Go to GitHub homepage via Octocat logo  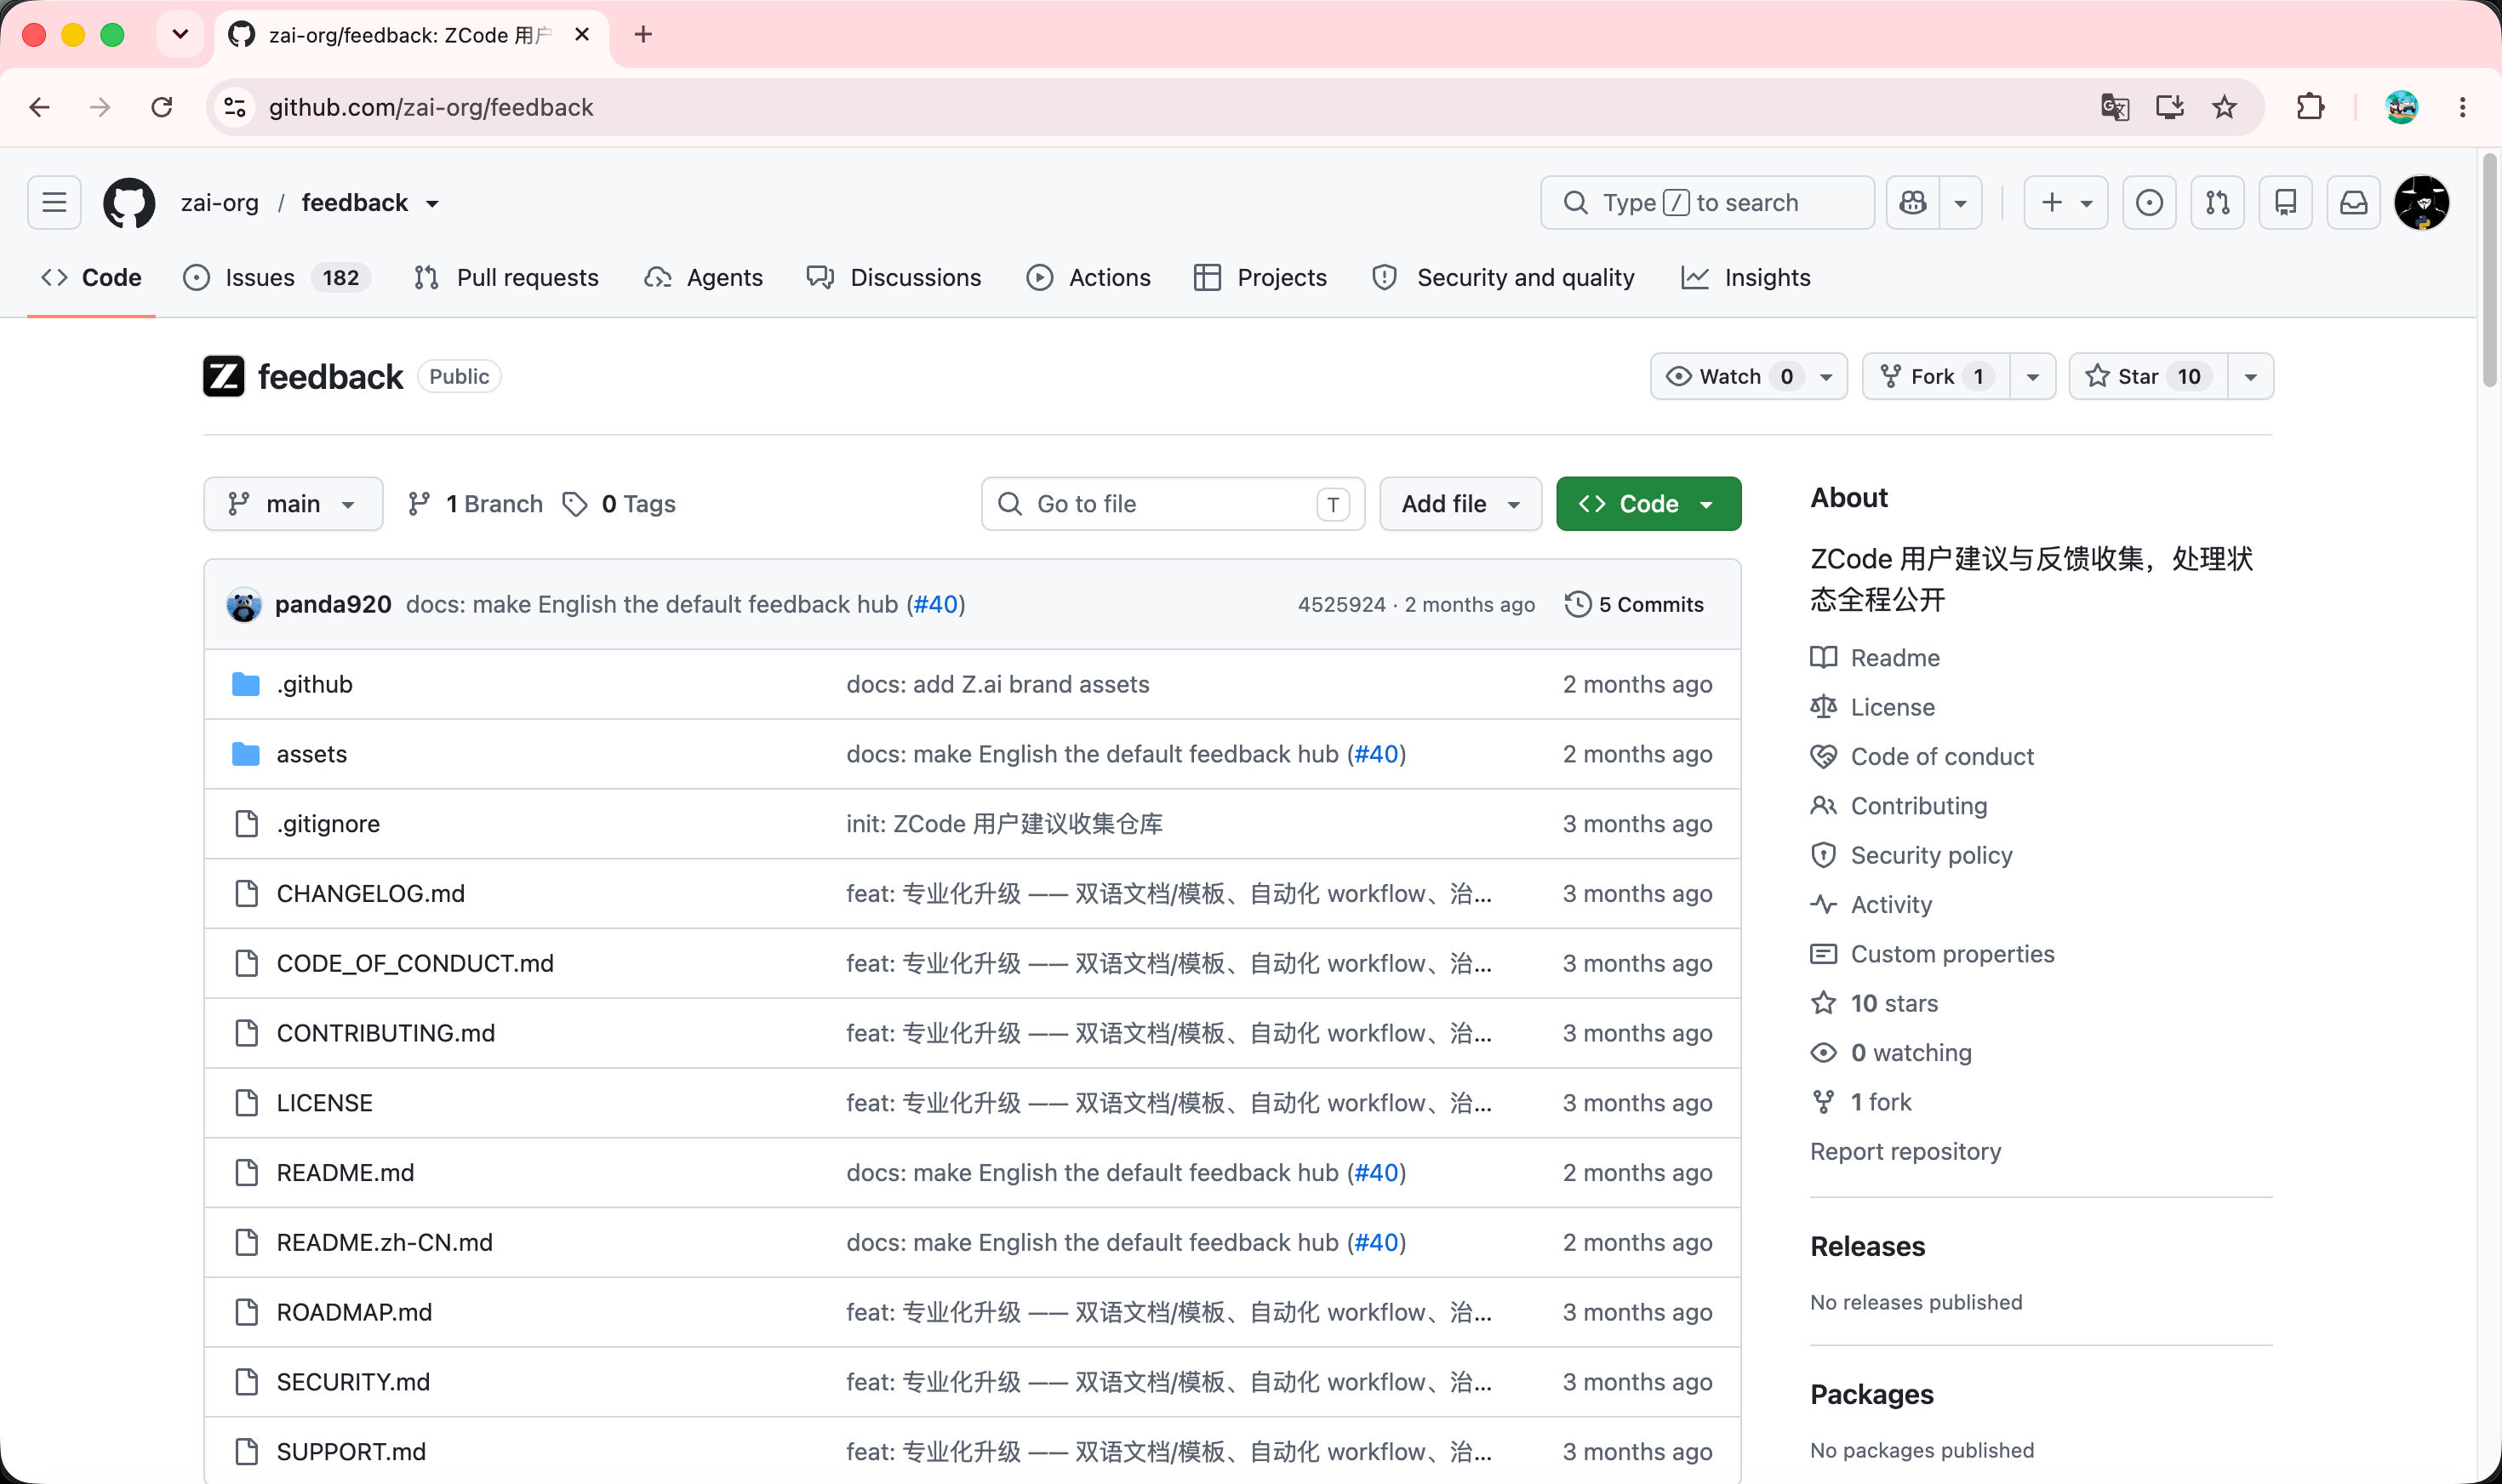(129, 203)
